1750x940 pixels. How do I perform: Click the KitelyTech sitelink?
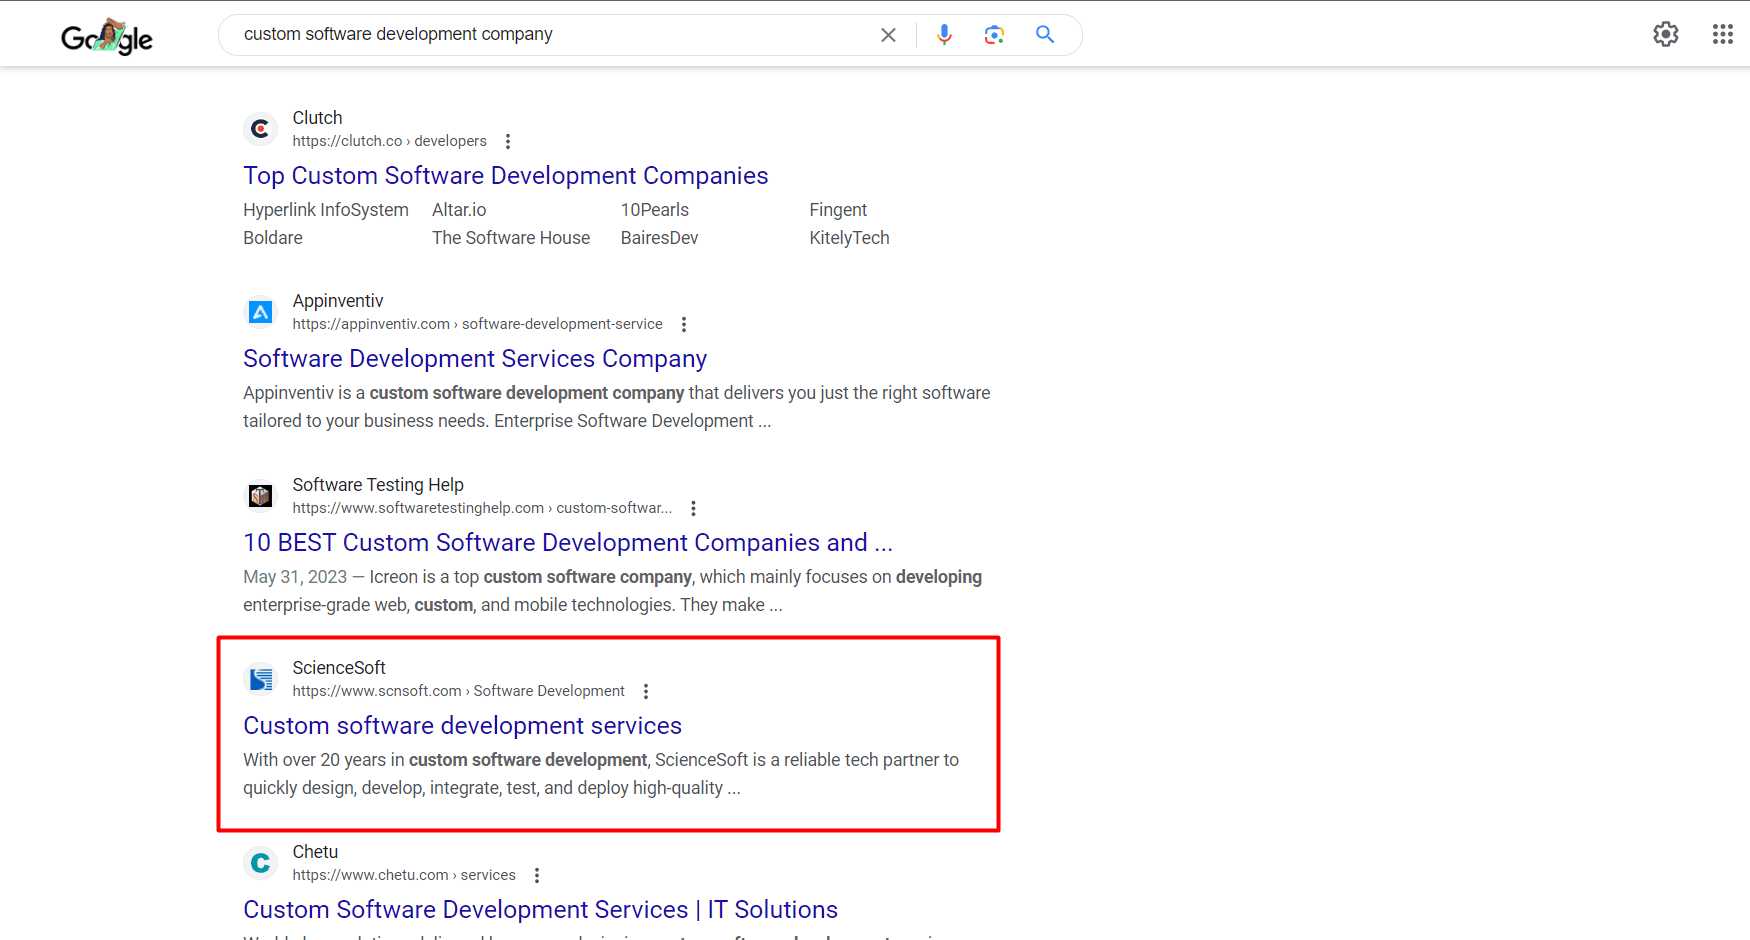[x=849, y=238]
